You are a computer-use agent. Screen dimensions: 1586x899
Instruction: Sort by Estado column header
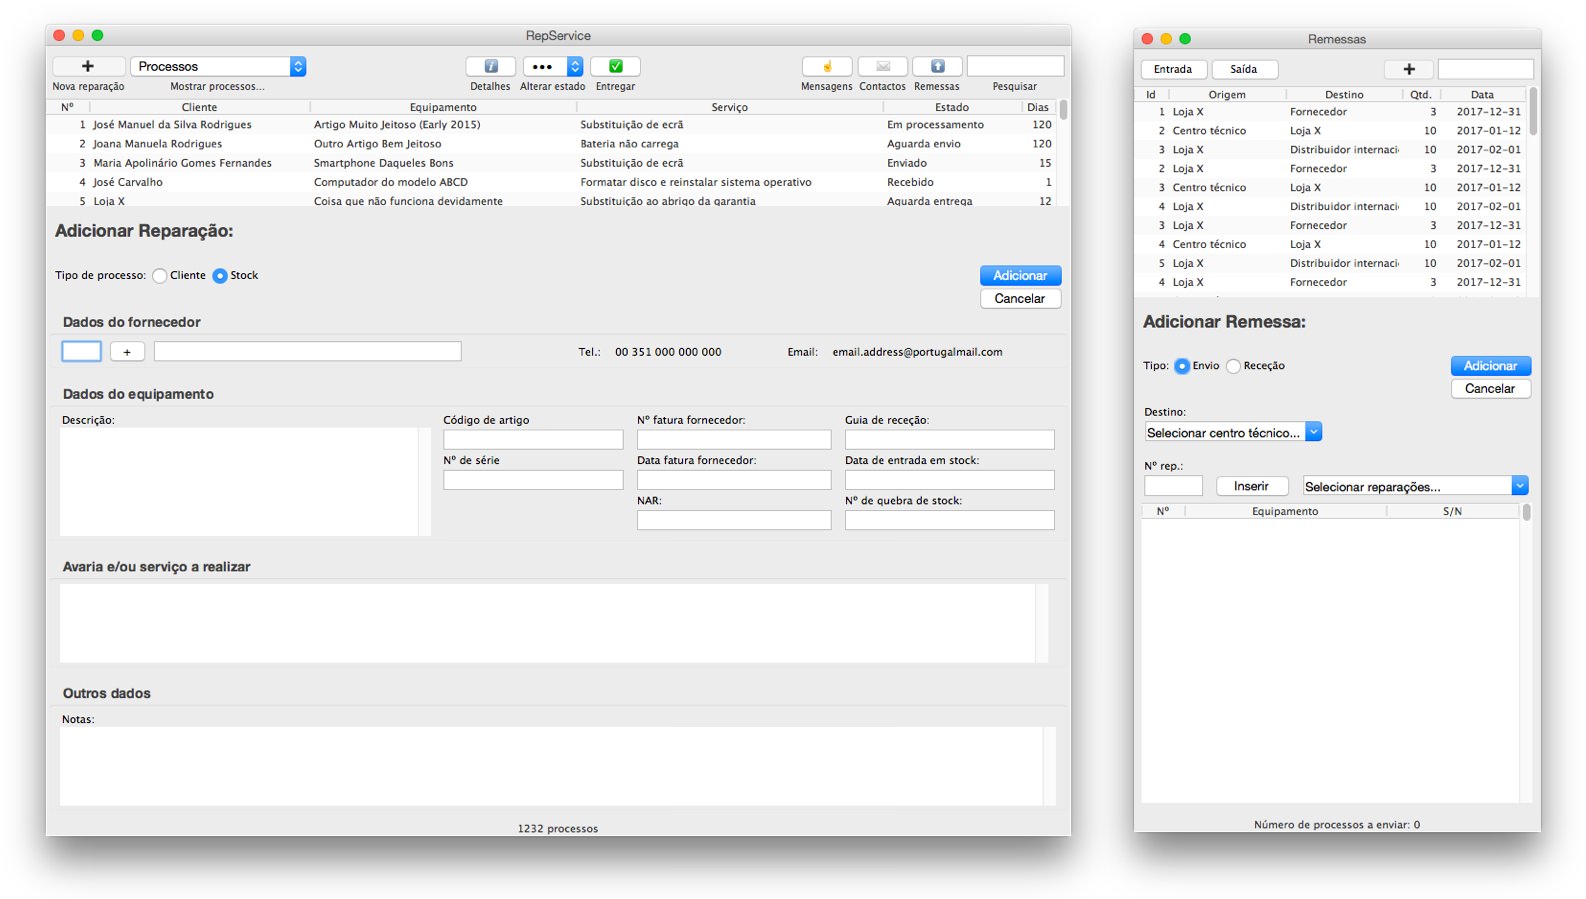pyautogui.click(x=952, y=107)
